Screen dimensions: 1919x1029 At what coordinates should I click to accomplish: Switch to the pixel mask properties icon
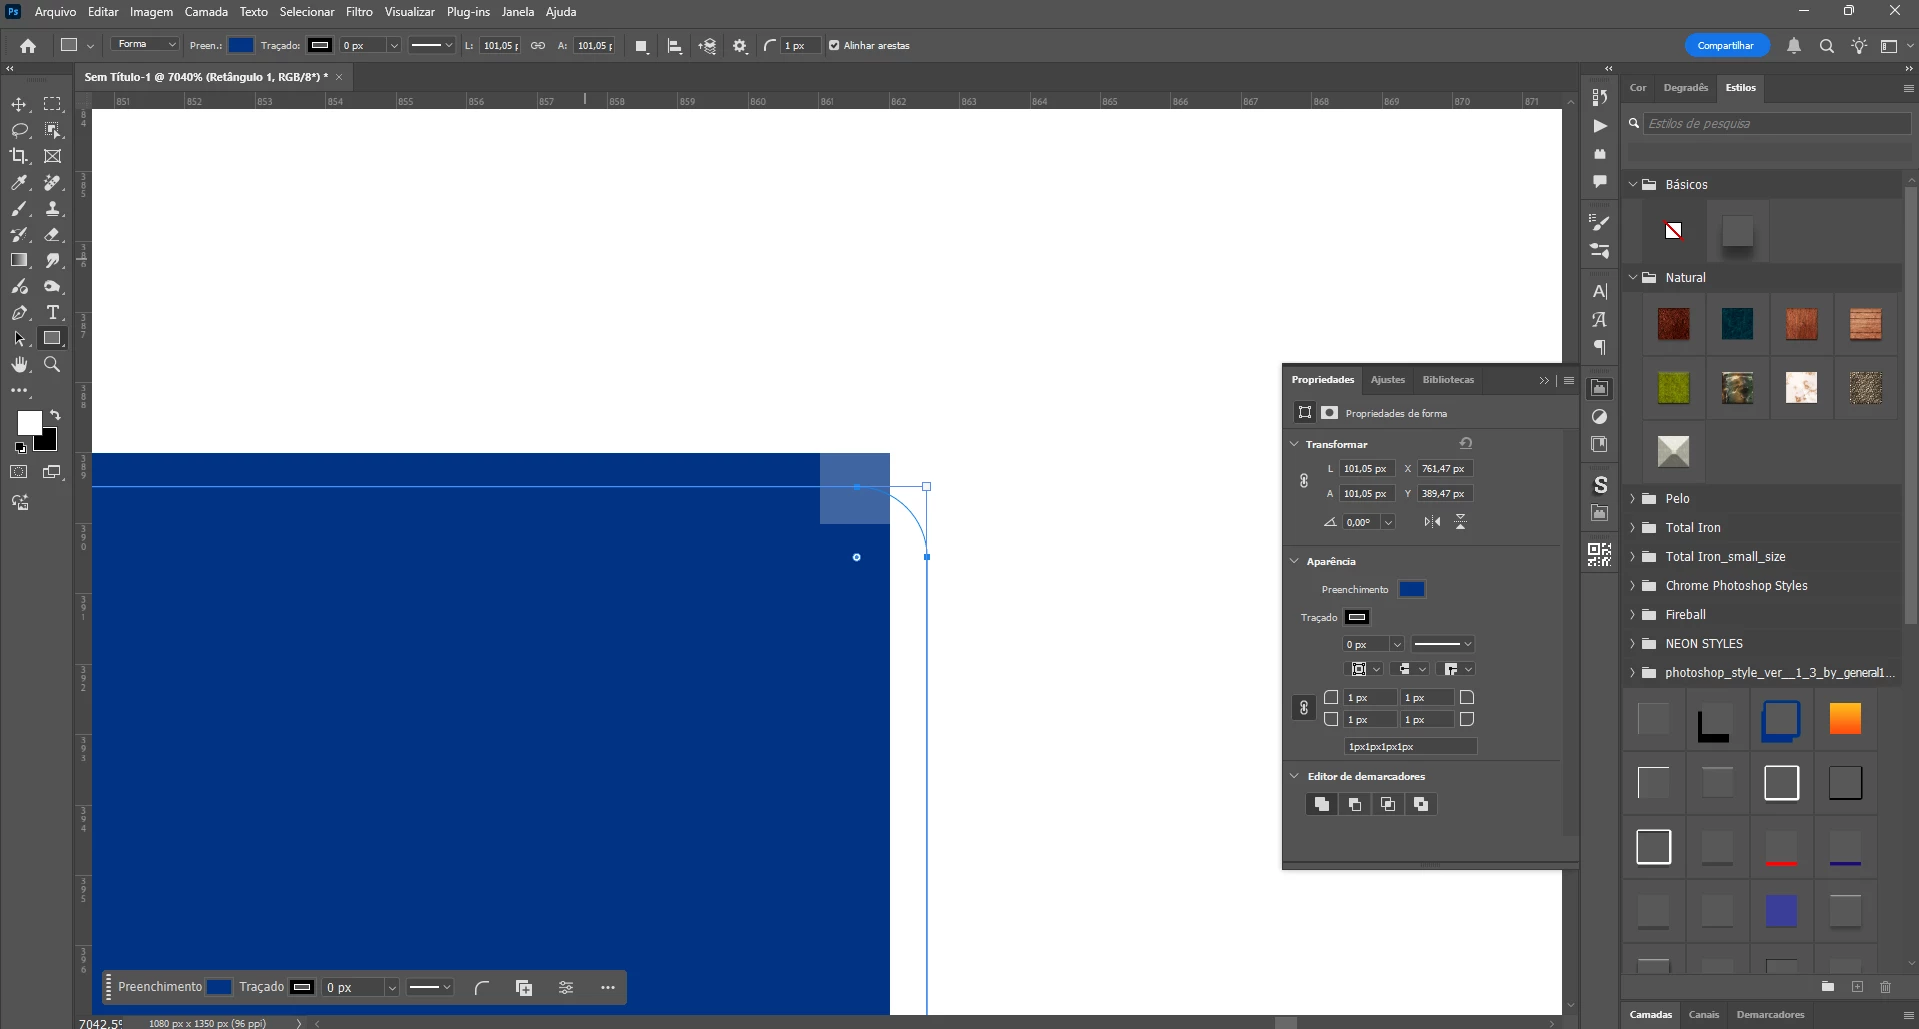pos(1329,413)
